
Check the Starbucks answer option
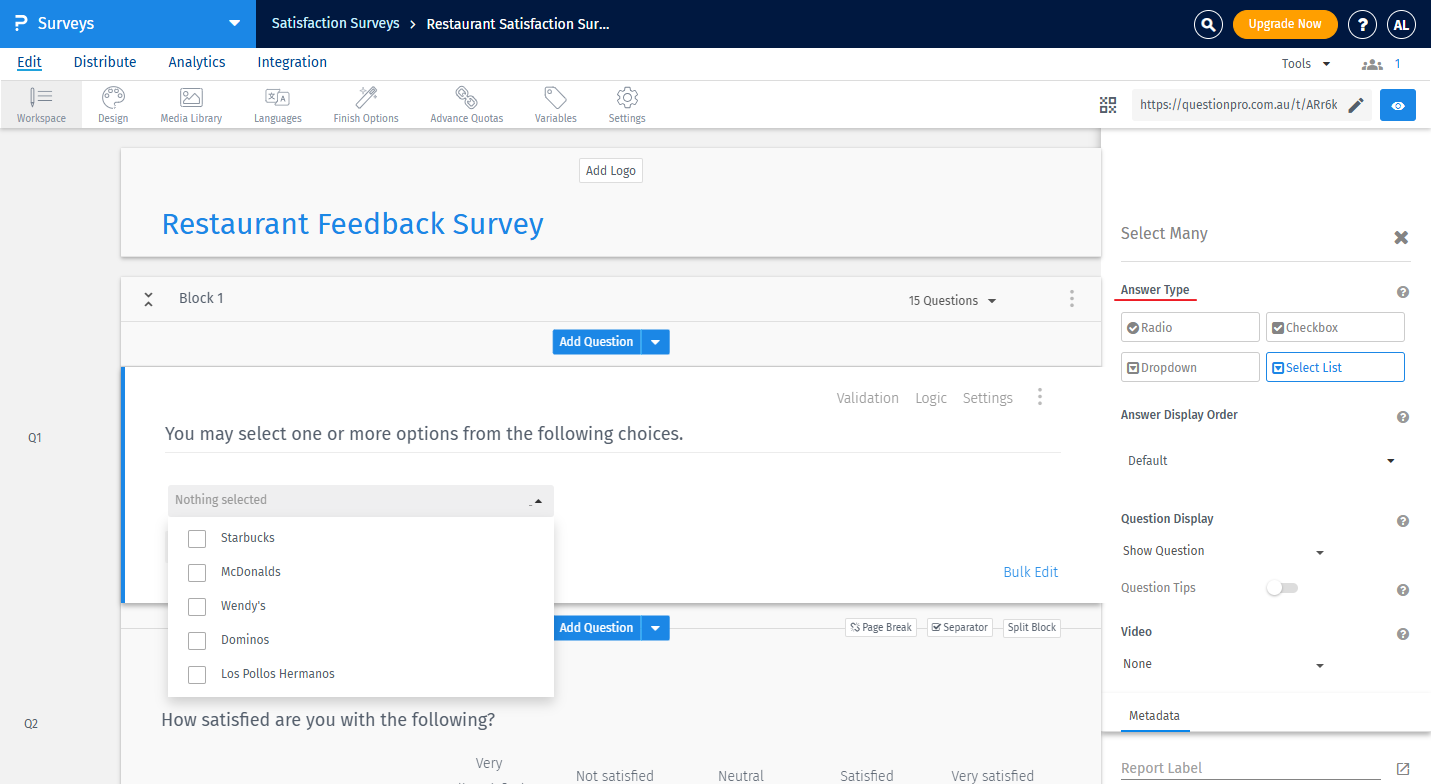tap(197, 538)
